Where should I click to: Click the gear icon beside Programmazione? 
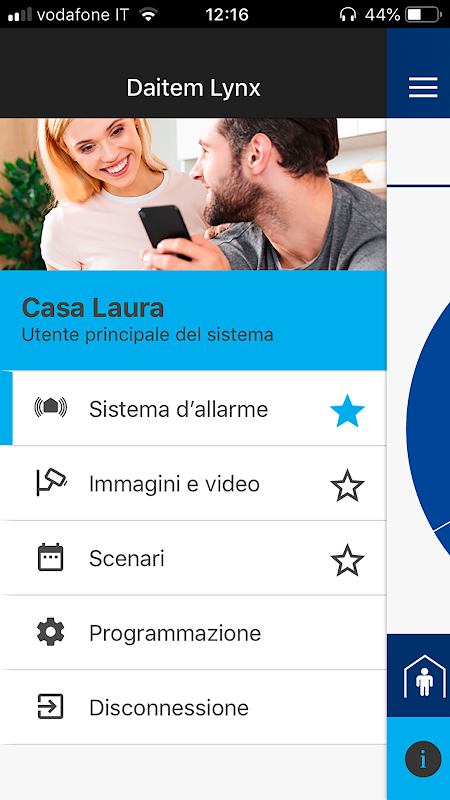click(x=51, y=633)
